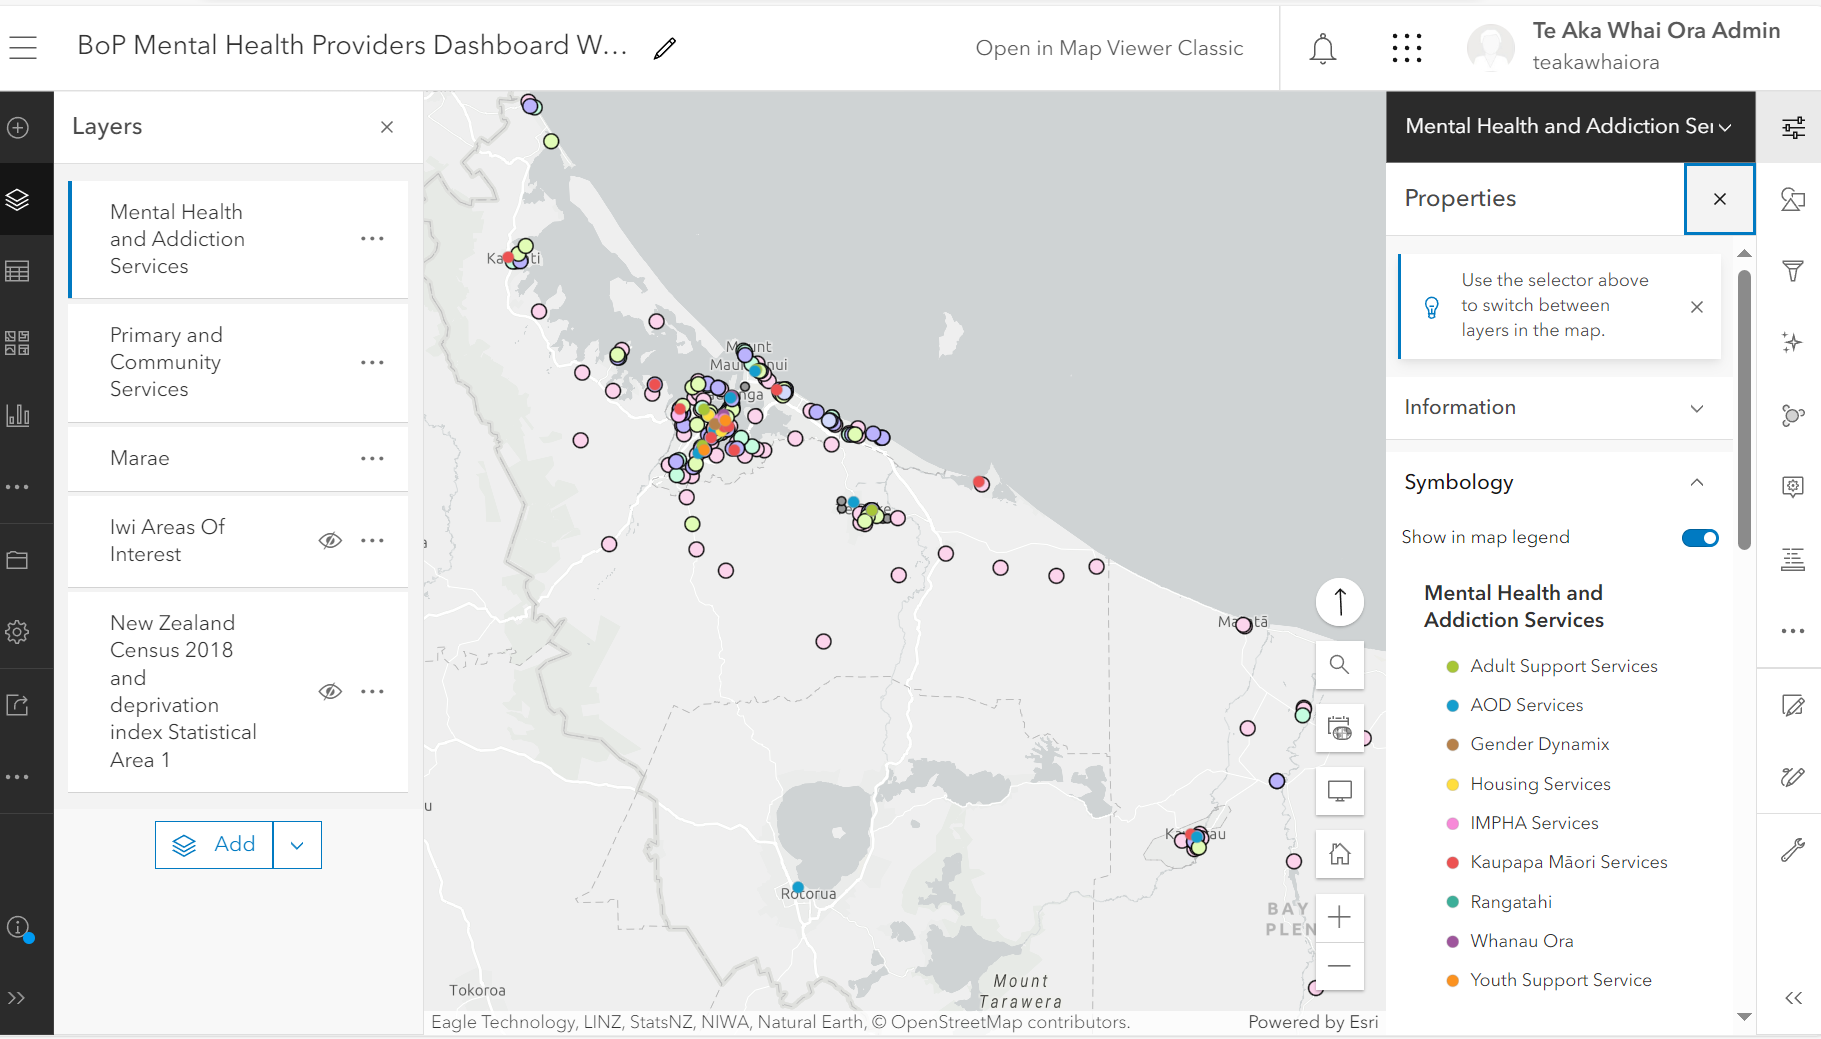Open the Bookmarks folder icon in dark toolbar
Viewport: 1821px width, 1039px height.
coord(18,560)
